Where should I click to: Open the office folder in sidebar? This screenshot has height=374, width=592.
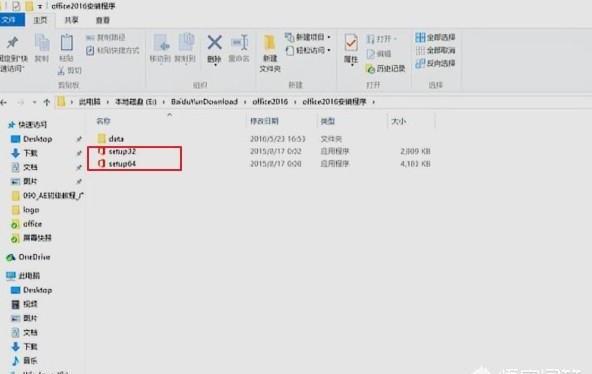coord(32,224)
